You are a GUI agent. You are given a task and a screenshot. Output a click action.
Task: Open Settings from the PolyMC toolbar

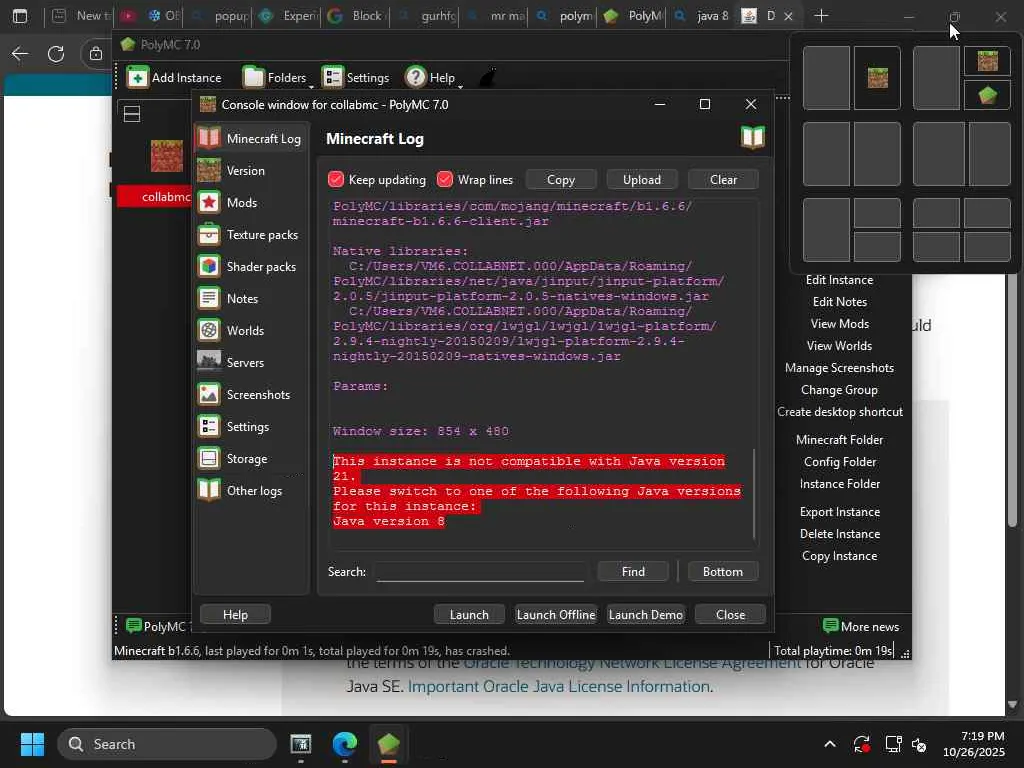(355, 78)
